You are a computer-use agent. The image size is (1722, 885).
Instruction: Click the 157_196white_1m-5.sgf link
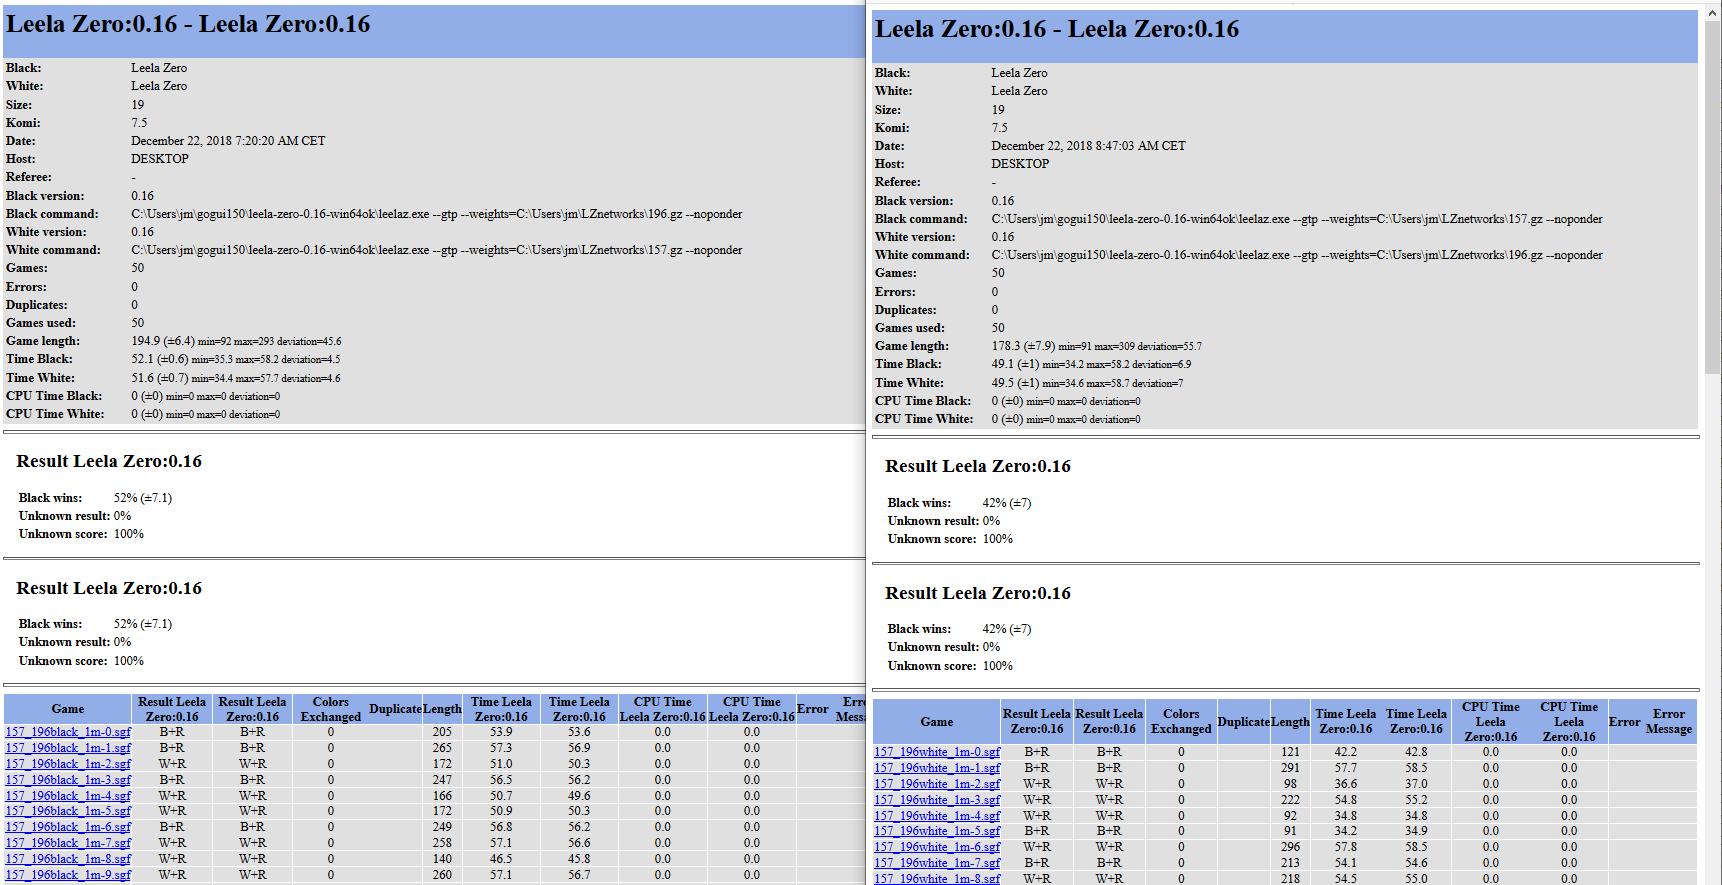(937, 831)
